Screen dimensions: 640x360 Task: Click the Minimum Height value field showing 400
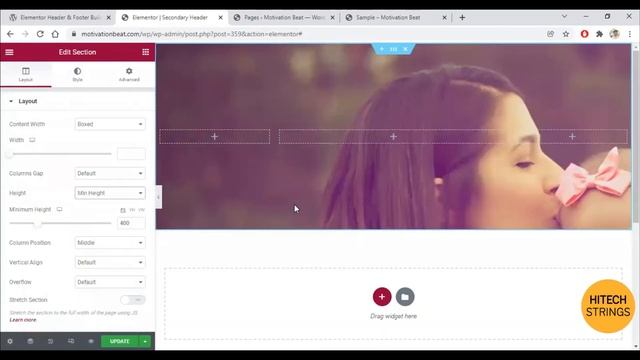(131, 223)
